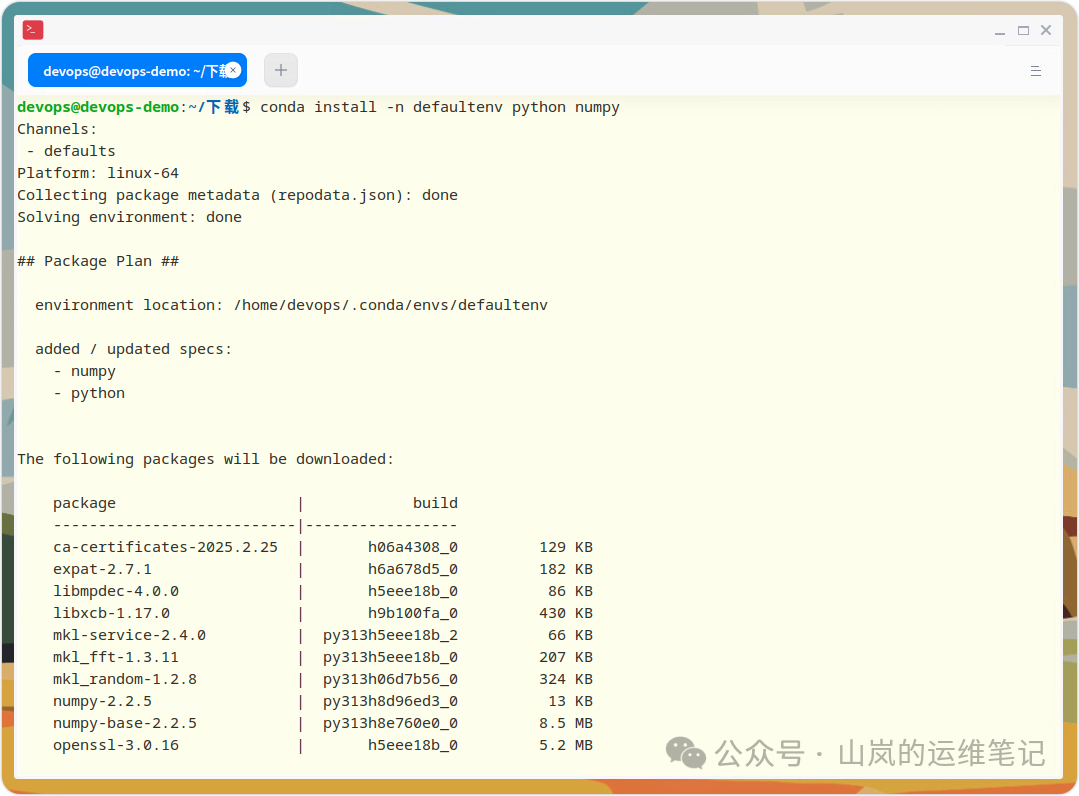This screenshot has height=796, width=1079.
Task: Open a new terminal tab with the plus icon
Action: coord(280,69)
